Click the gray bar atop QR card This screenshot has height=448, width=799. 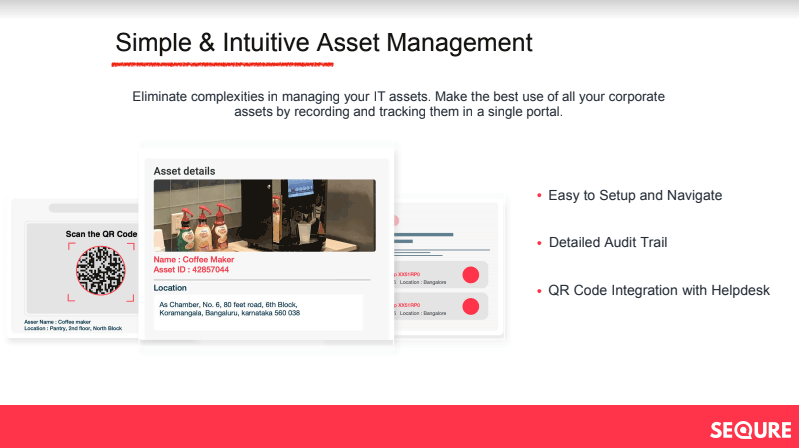tap(90, 209)
